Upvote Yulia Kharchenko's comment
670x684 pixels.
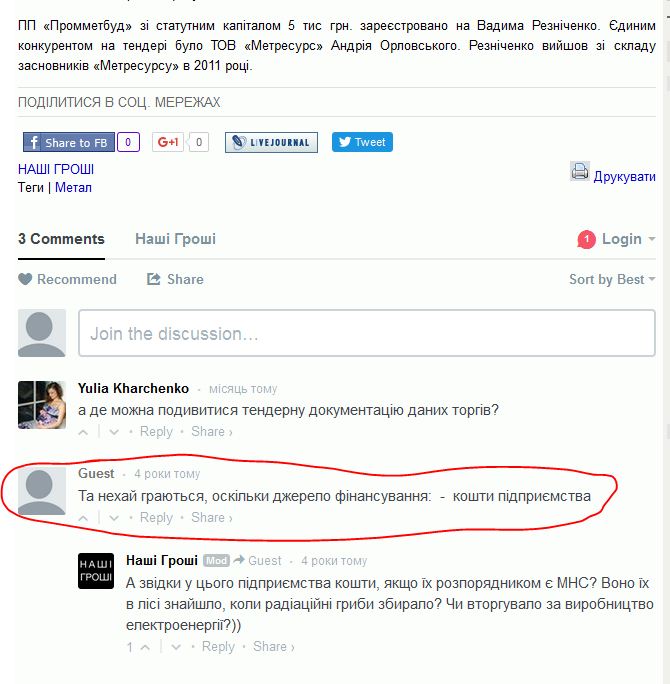83,432
